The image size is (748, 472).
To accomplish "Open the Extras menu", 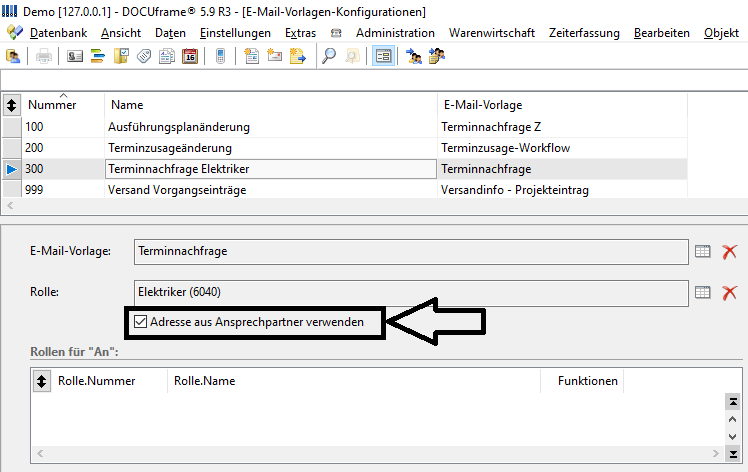I will [x=301, y=33].
